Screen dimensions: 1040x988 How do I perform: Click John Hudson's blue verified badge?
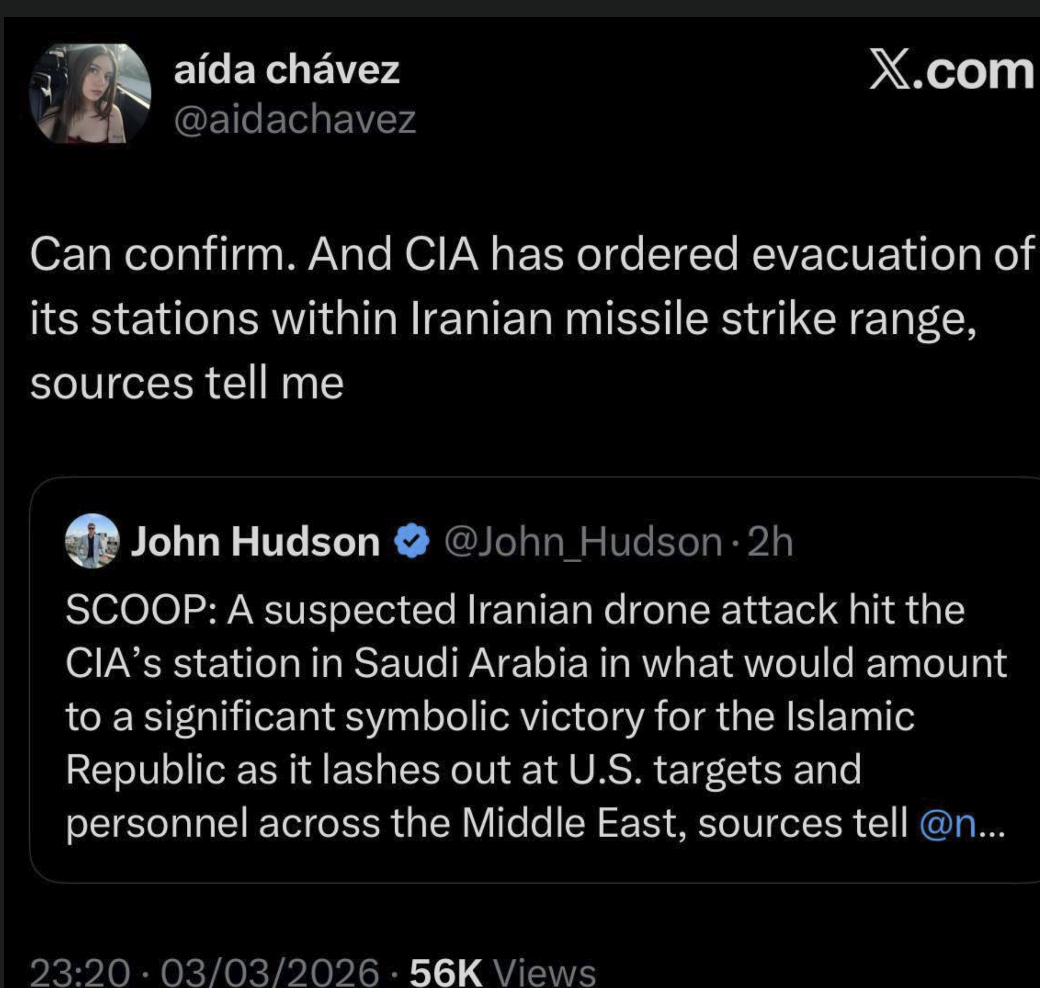(410, 543)
